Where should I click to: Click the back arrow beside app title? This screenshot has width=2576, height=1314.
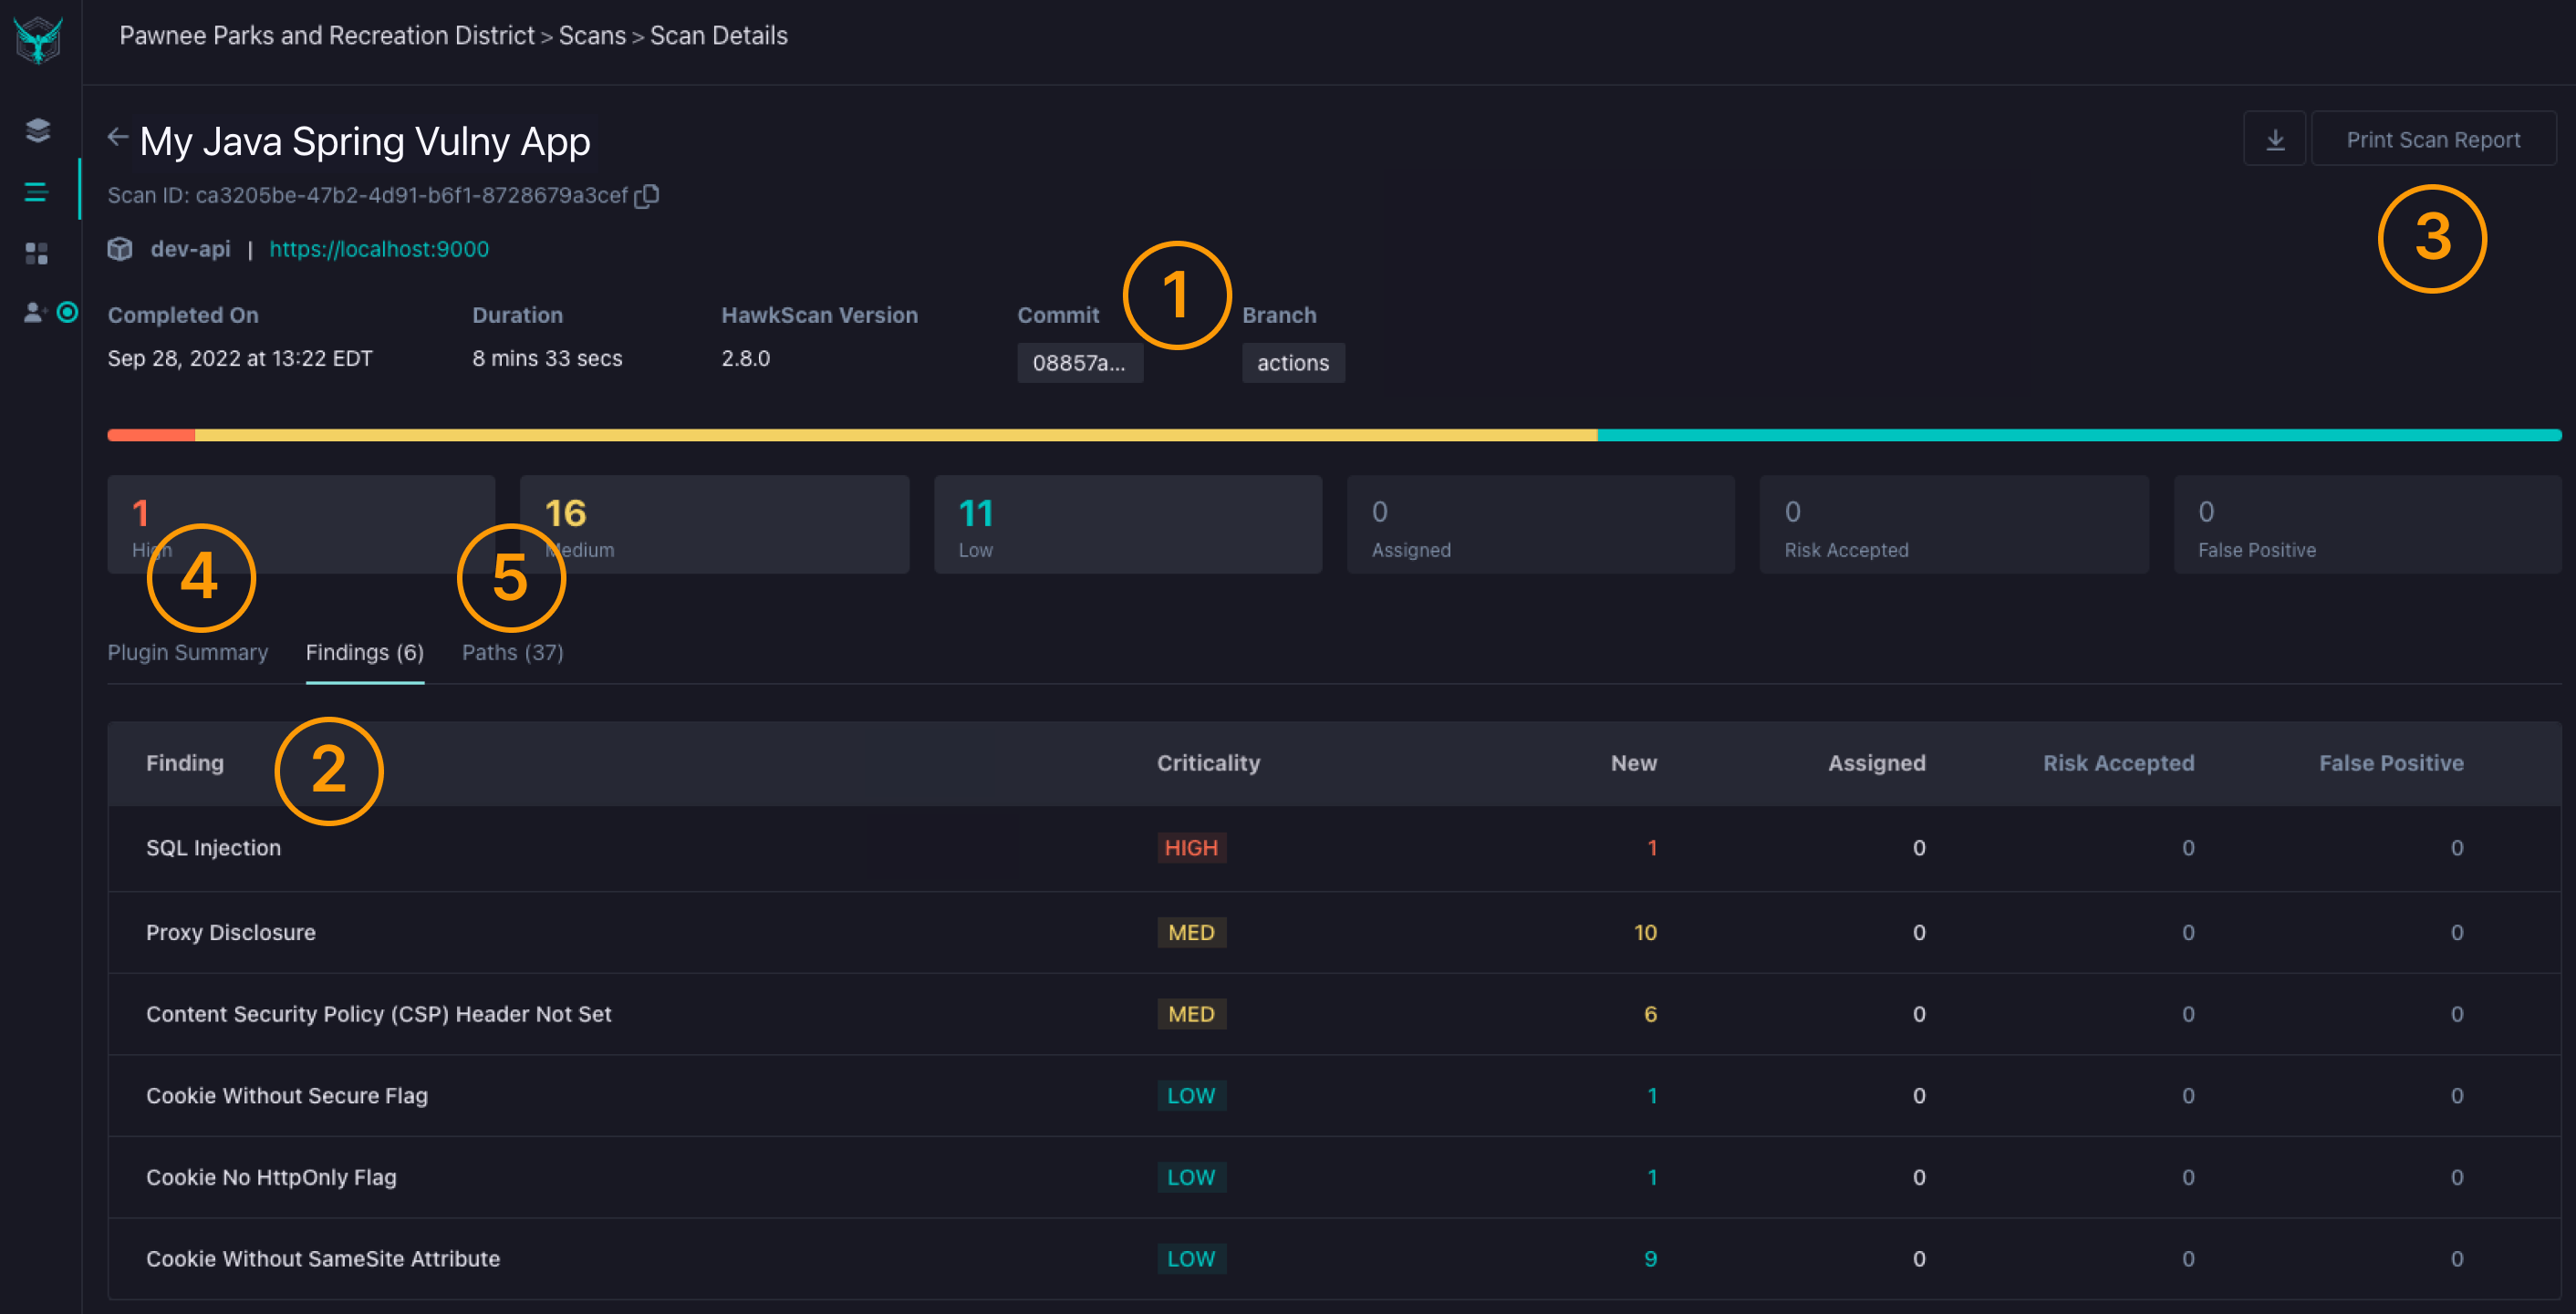coord(118,138)
